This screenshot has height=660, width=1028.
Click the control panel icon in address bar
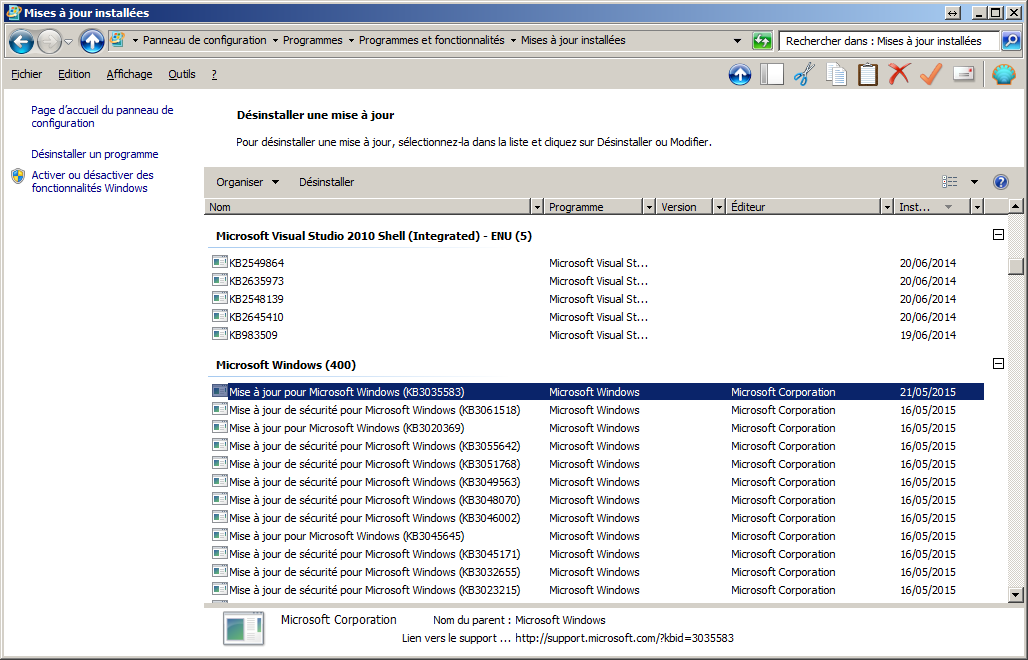117,40
